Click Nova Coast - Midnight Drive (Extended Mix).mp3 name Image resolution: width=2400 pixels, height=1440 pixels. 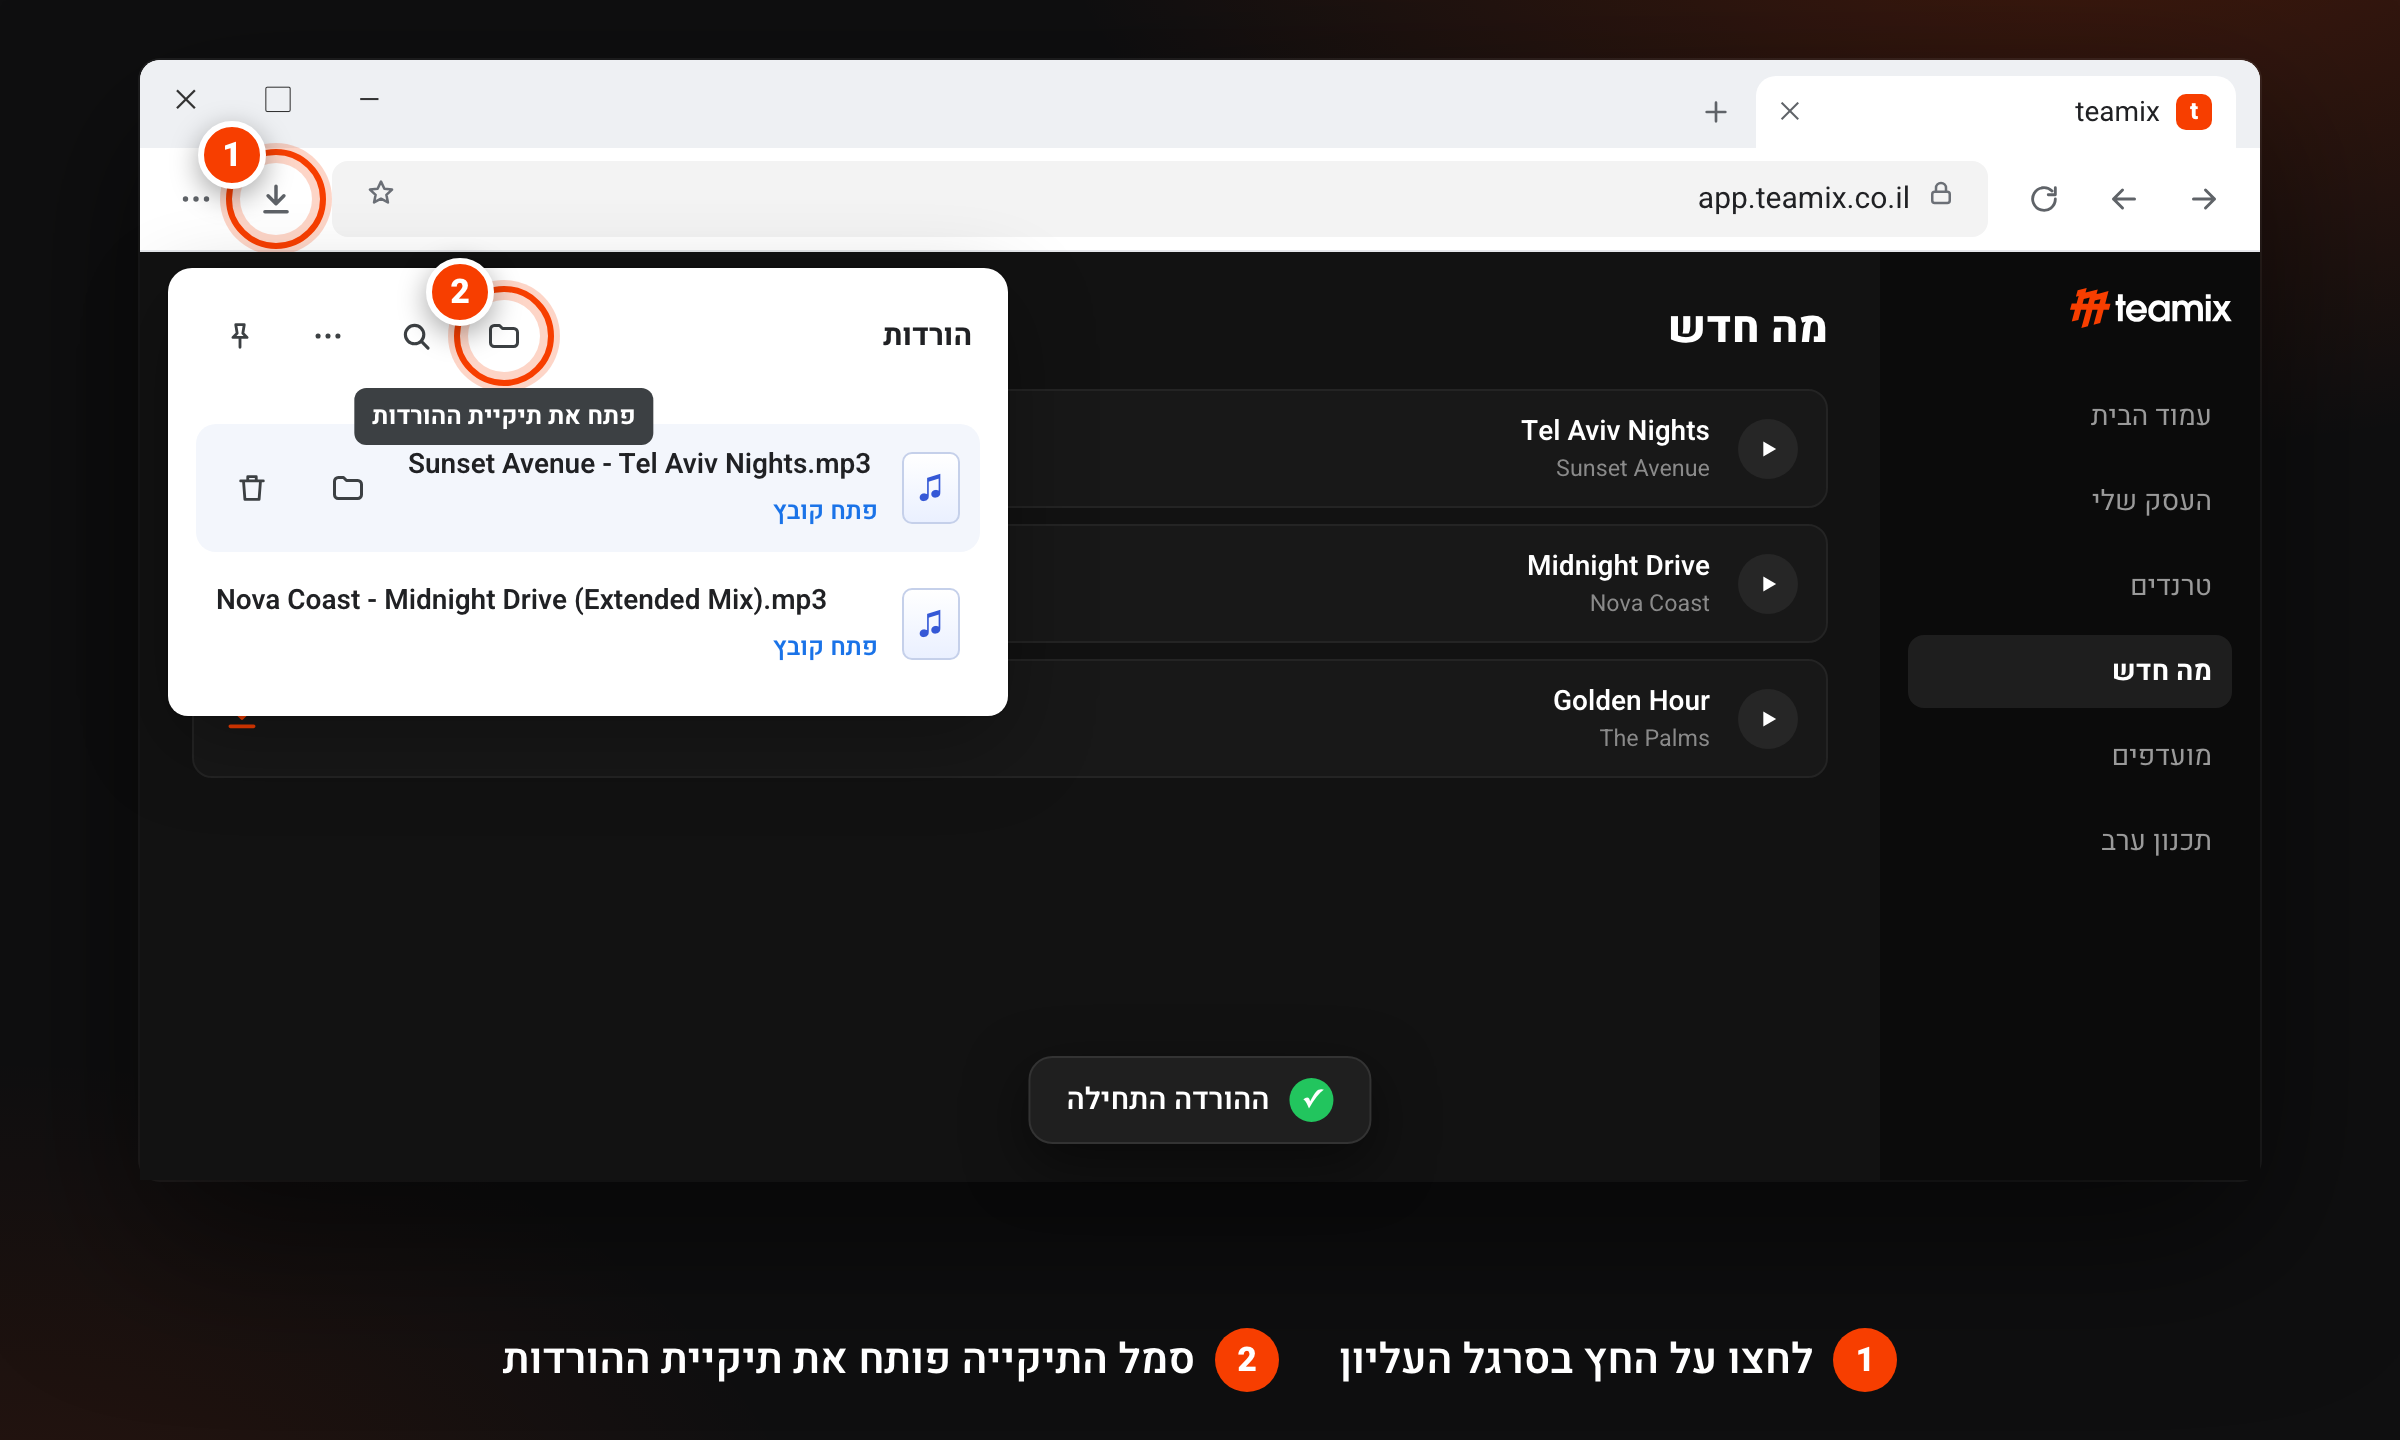point(521,600)
